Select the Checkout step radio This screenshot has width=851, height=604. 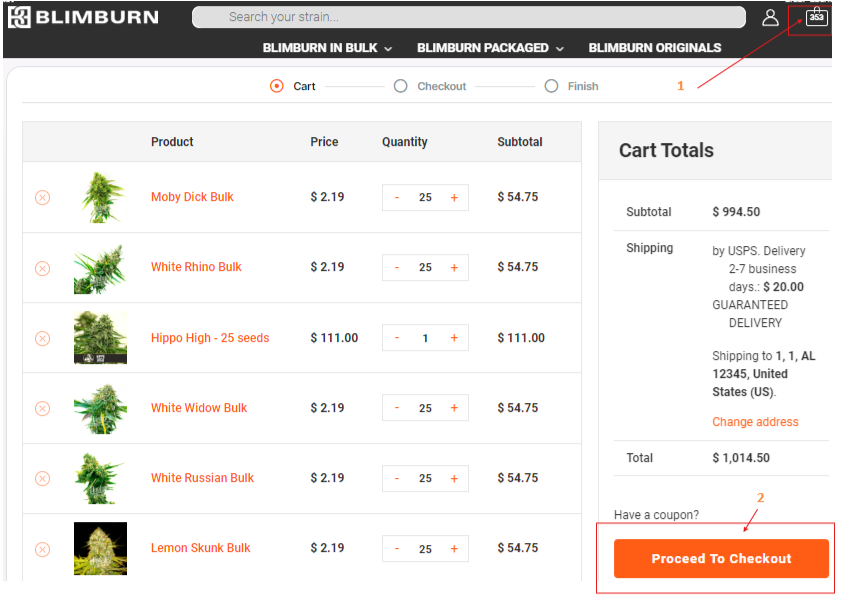tap(401, 86)
